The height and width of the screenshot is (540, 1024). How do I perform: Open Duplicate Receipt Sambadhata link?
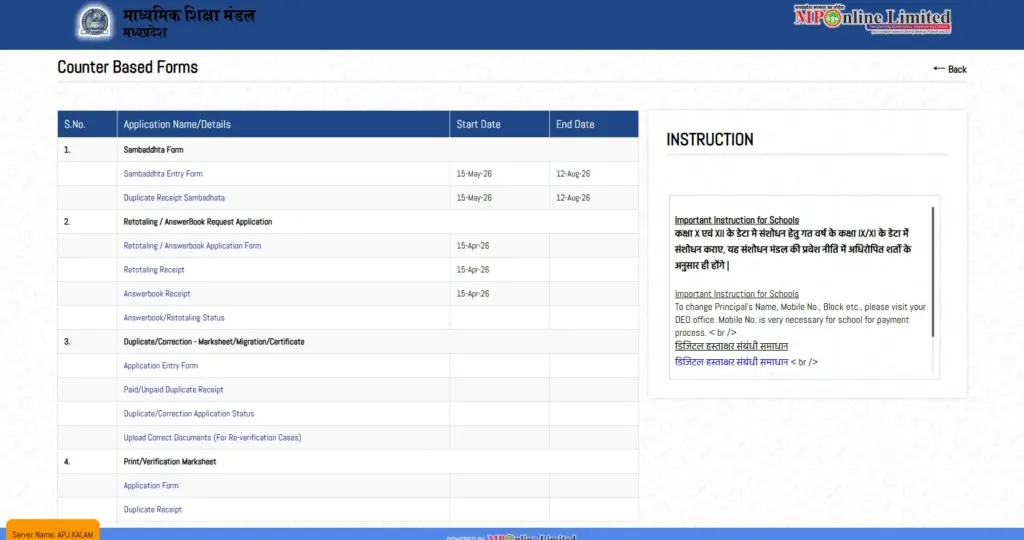pyautogui.click(x=174, y=198)
